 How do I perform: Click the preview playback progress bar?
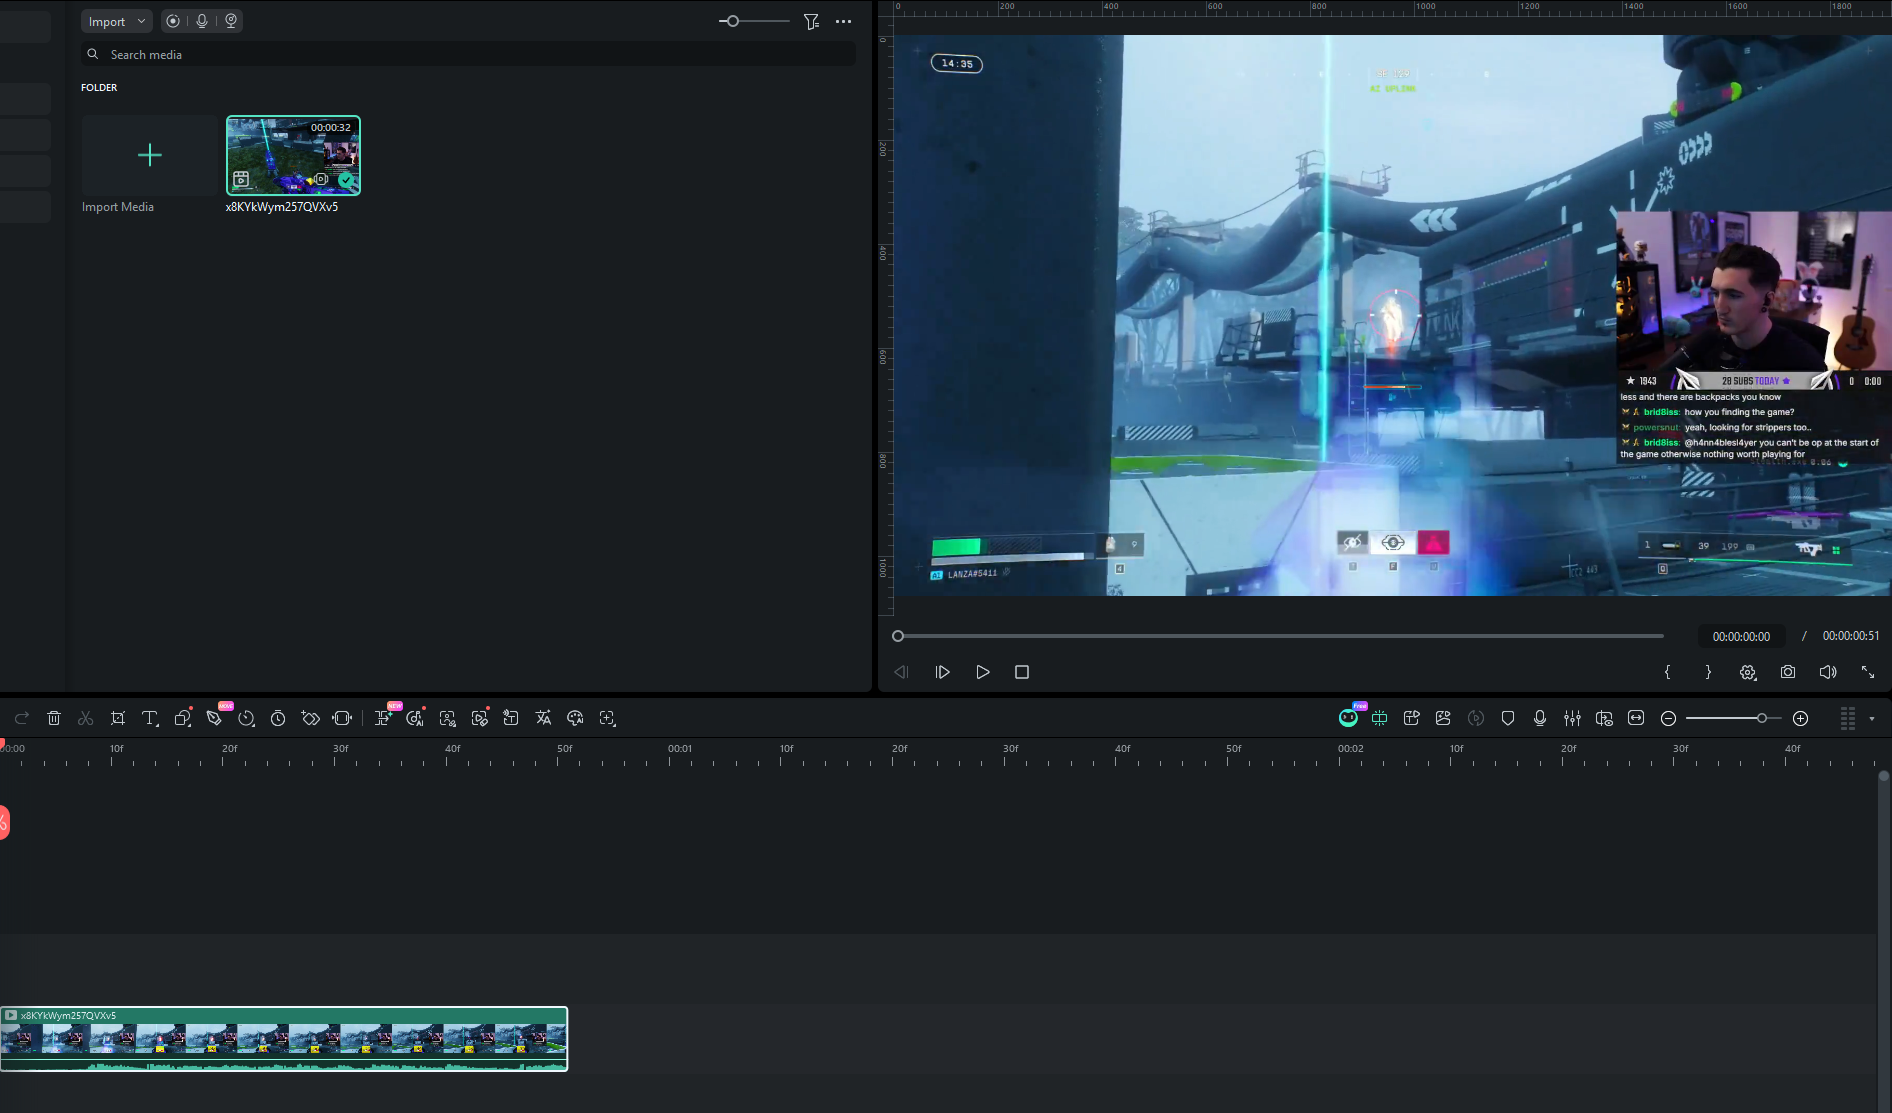1279,636
